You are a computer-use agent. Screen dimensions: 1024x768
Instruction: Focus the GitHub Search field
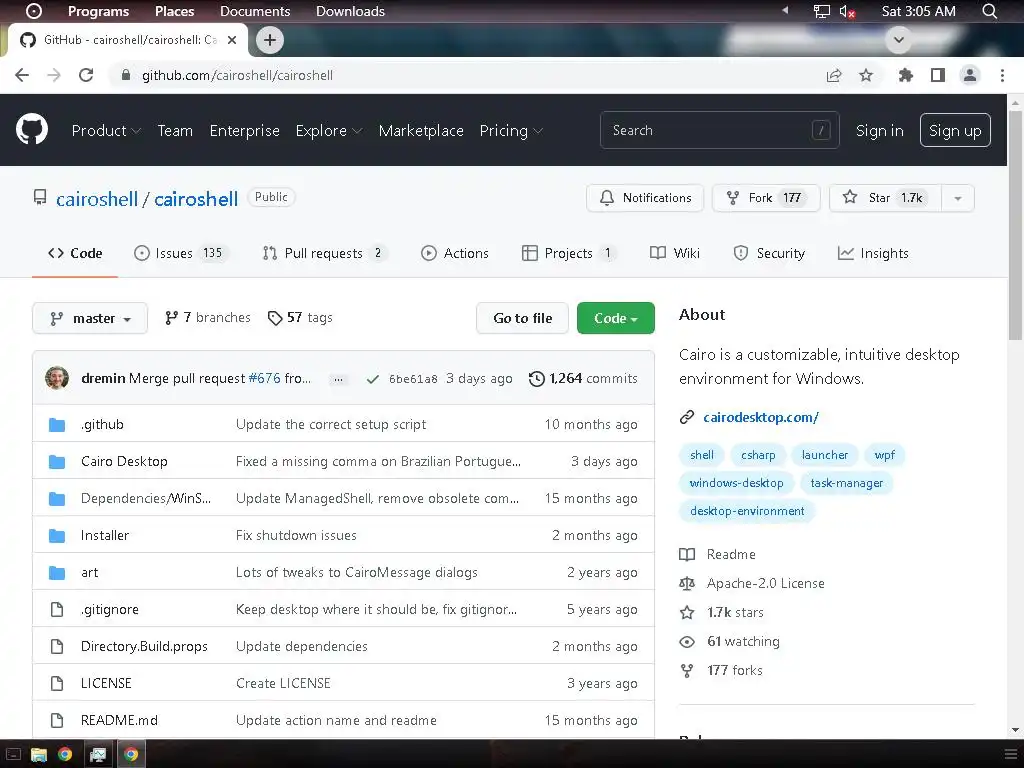[x=719, y=130]
